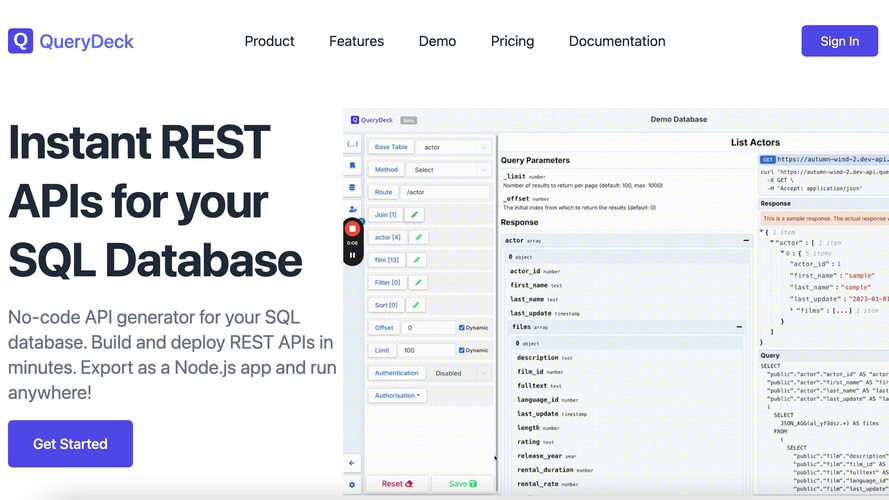Click the _offset query parameter
The width and height of the screenshot is (889, 500).
click(x=526, y=198)
